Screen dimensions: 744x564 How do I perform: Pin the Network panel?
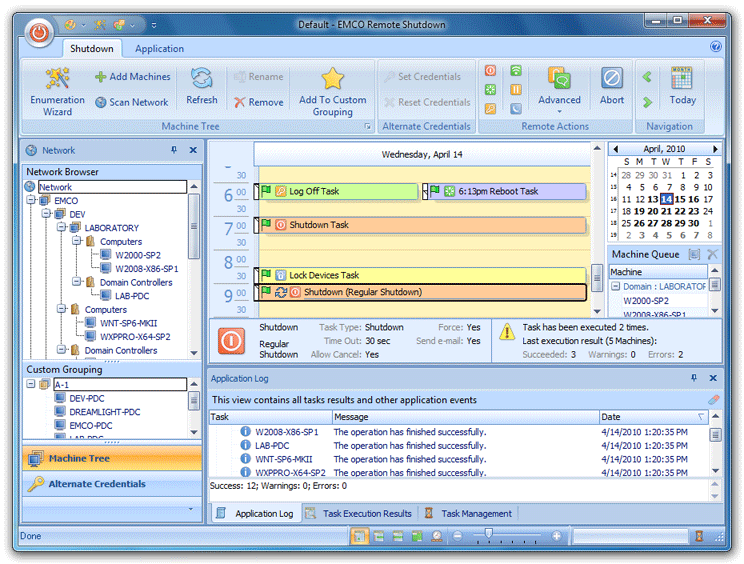pos(175,150)
